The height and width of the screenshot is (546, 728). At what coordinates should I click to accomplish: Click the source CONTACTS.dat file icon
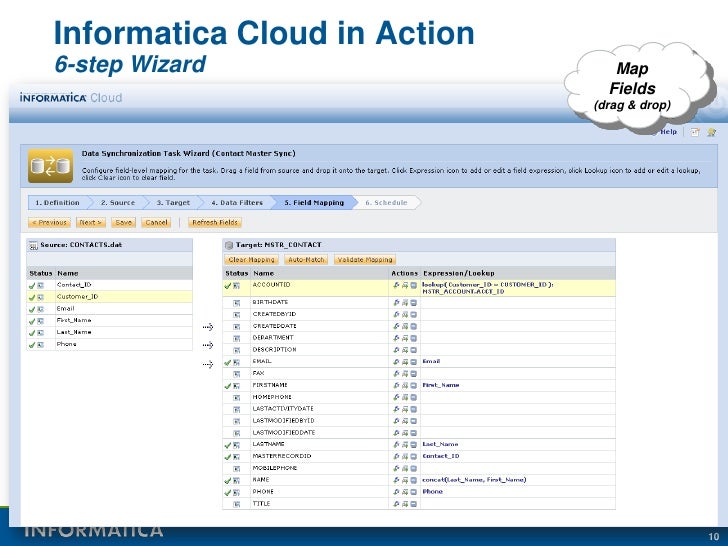tap(33, 245)
